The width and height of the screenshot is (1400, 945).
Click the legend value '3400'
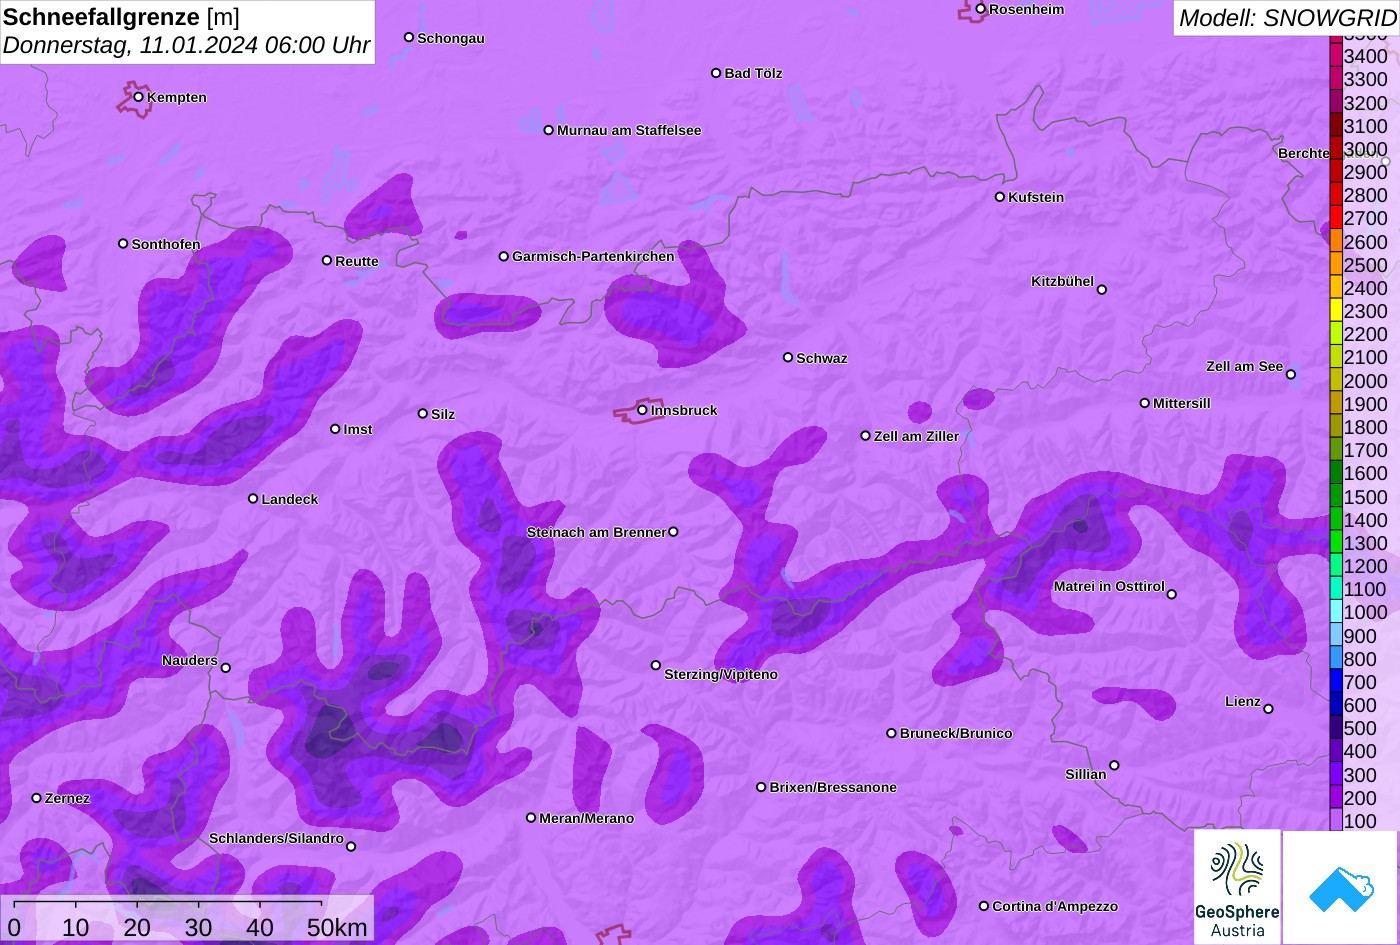1366,57
